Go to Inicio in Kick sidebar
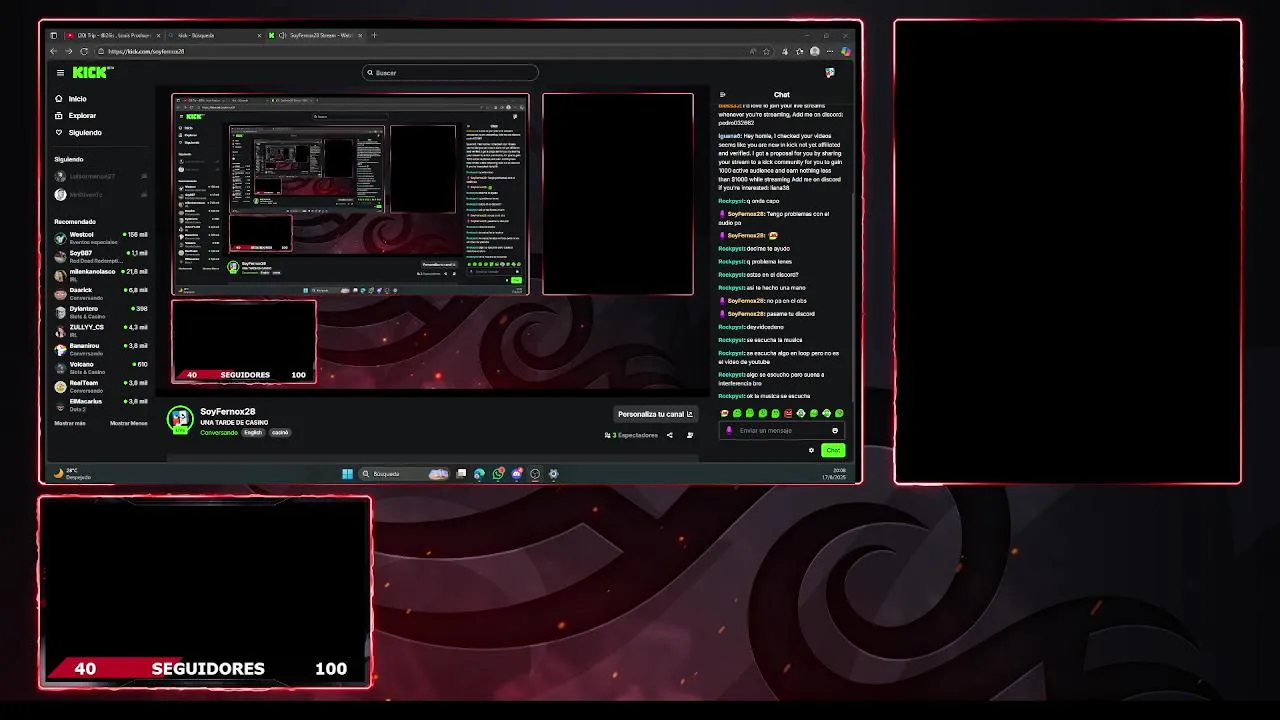The height and width of the screenshot is (720, 1280). [x=71, y=99]
